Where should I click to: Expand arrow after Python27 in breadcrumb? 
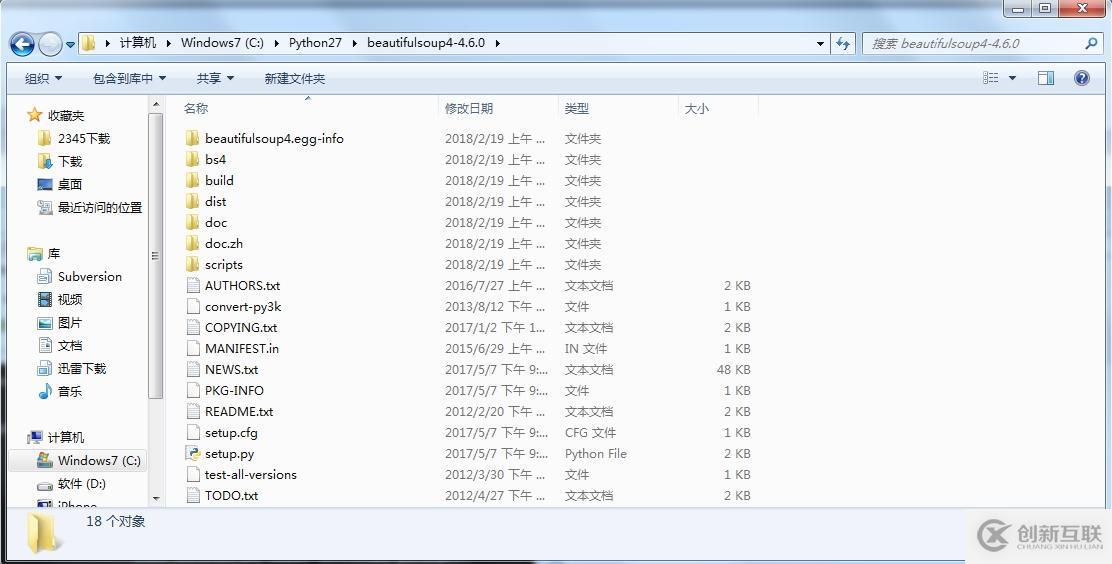[x=355, y=43]
